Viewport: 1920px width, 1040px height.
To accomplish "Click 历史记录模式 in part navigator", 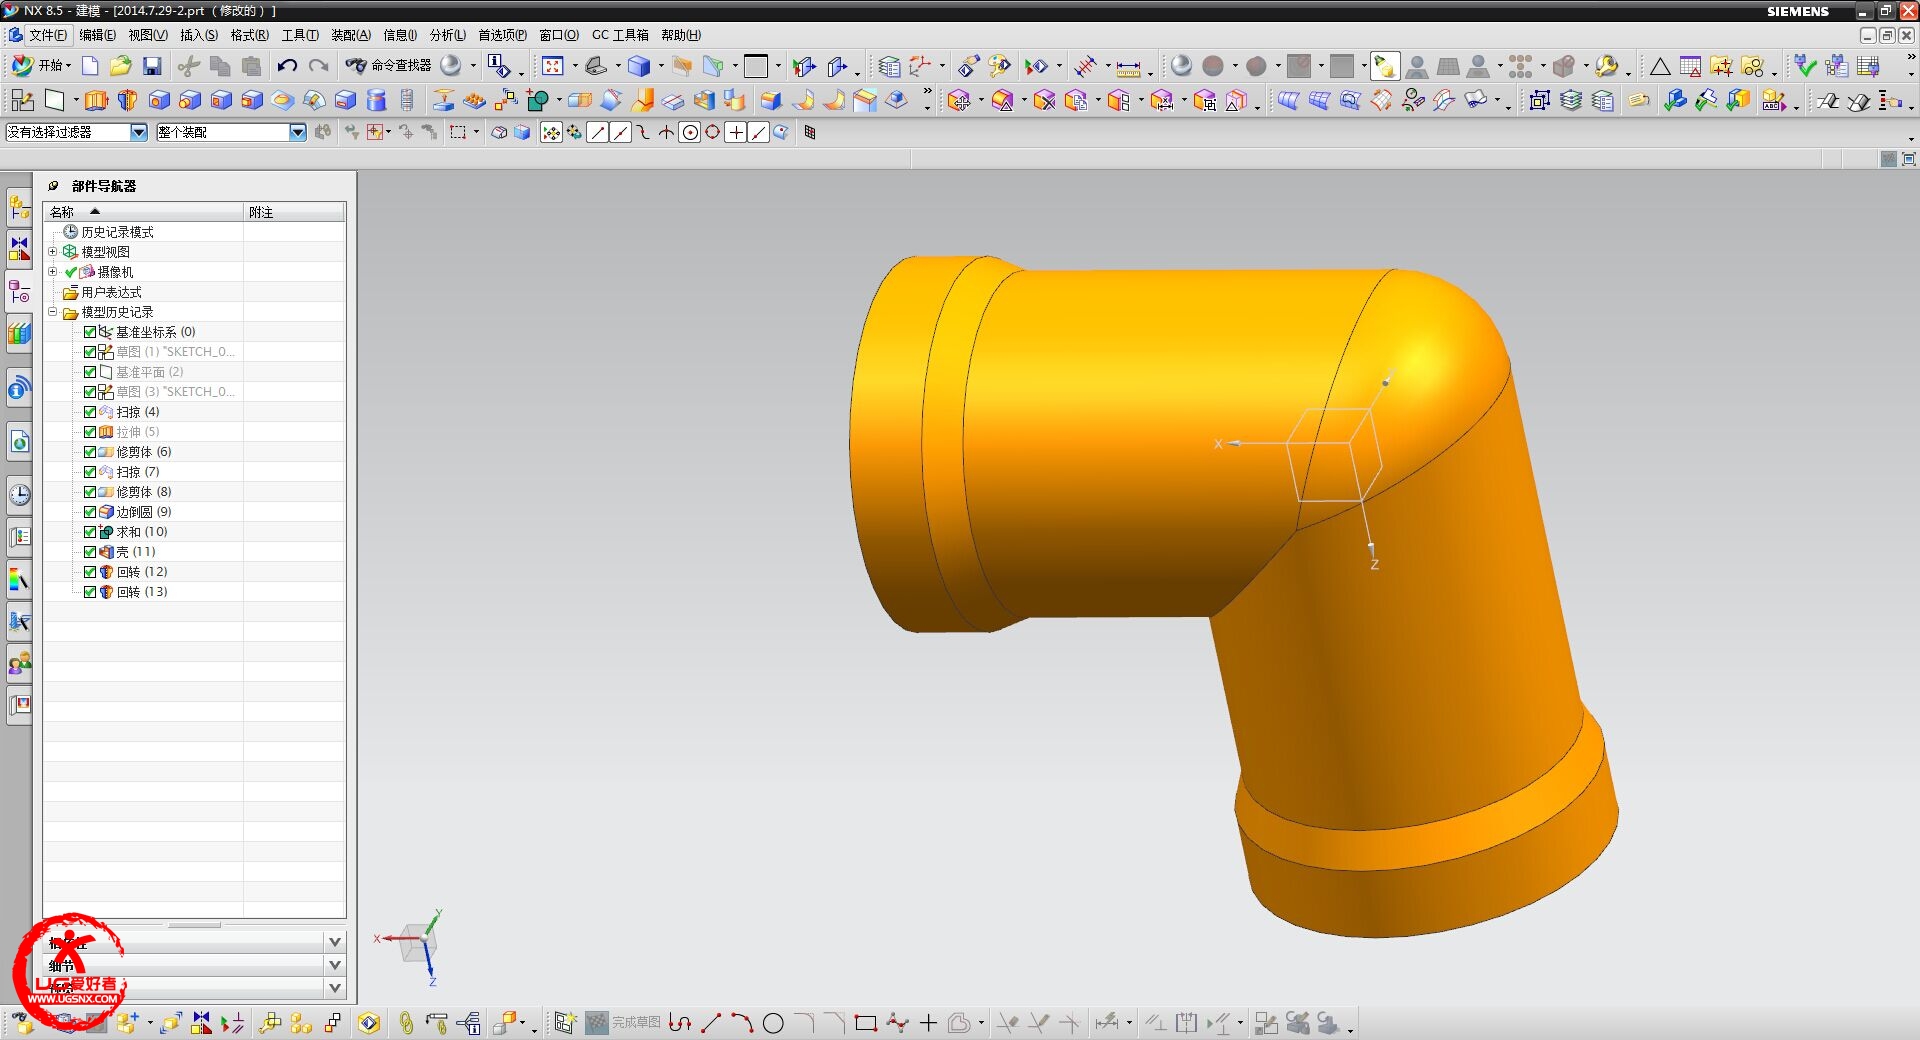I will 117,232.
